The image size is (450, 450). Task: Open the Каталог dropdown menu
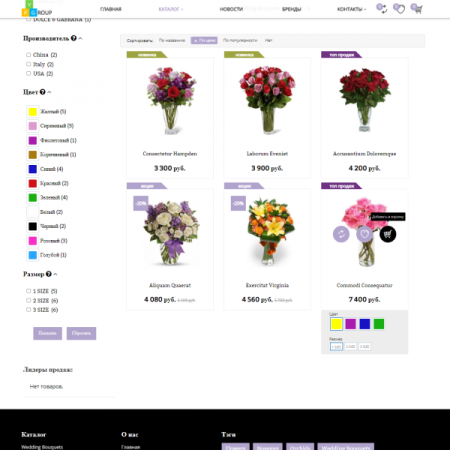171,9
